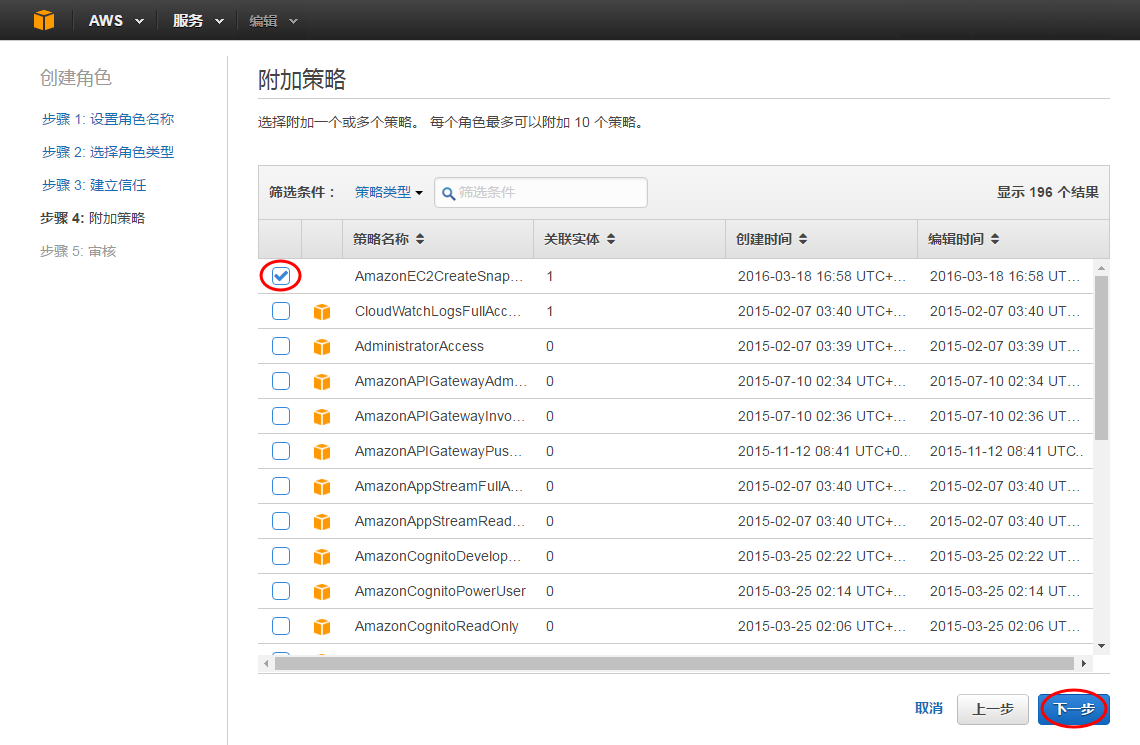The width and height of the screenshot is (1140, 745).
Task: Check the AmazonAppStreamRead policy checkbox
Action: tap(281, 521)
